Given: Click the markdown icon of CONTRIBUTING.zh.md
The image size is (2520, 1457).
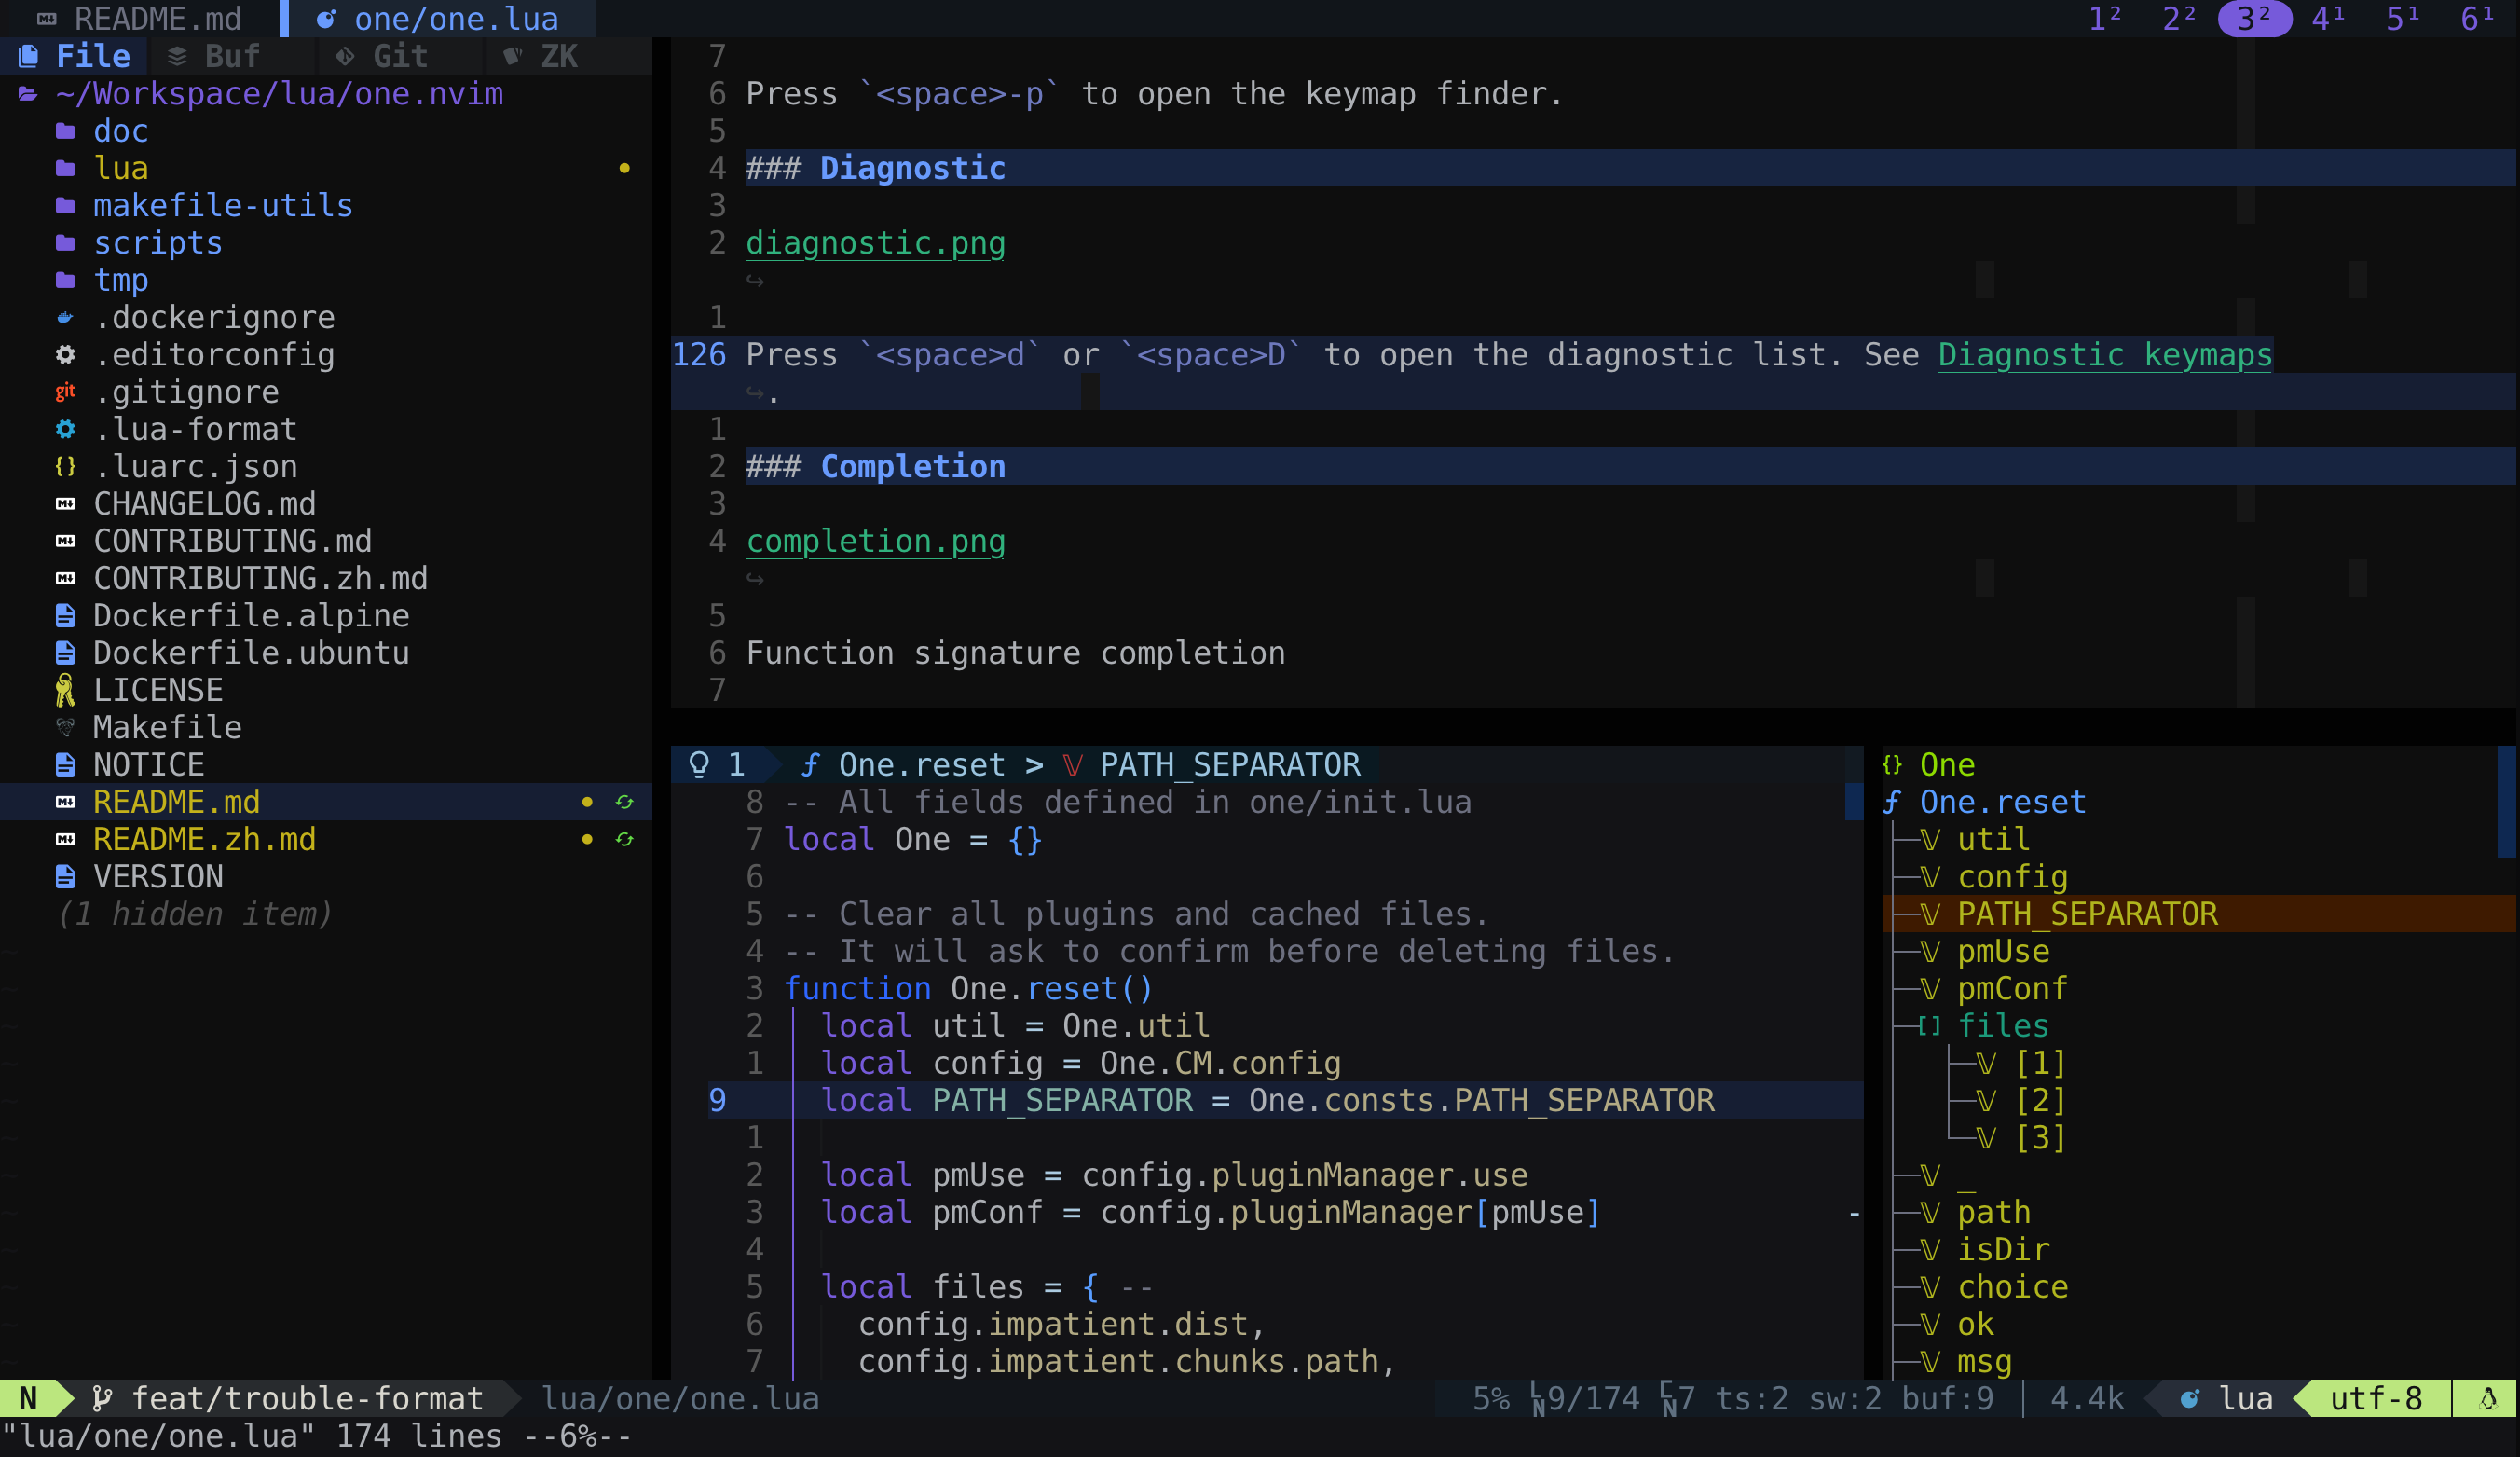Looking at the screenshot, I should click(x=65, y=578).
